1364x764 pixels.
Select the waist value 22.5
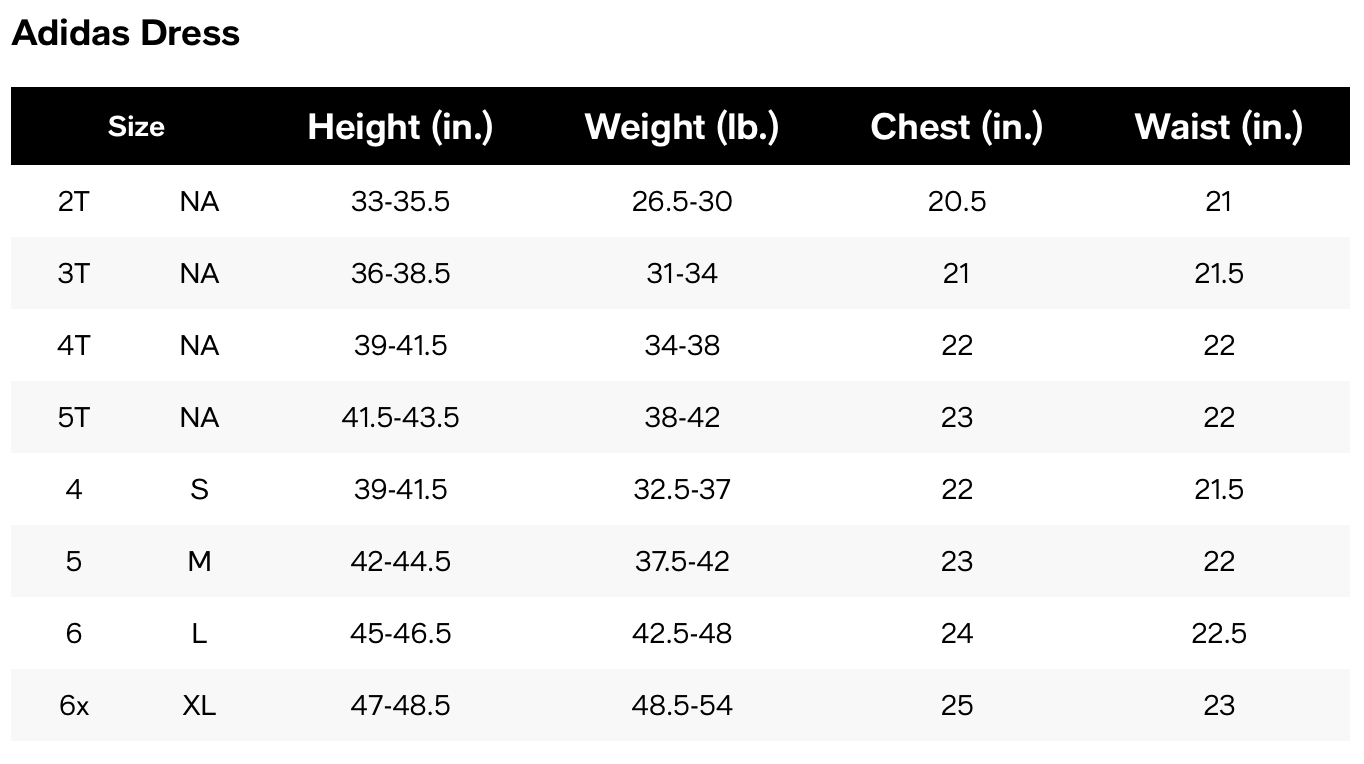pos(1219,634)
